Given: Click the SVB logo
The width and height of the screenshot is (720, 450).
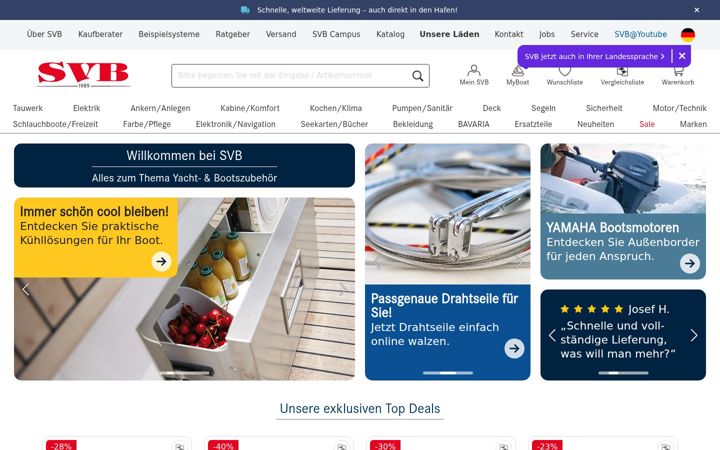Looking at the screenshot, I should tap(83, 74).
